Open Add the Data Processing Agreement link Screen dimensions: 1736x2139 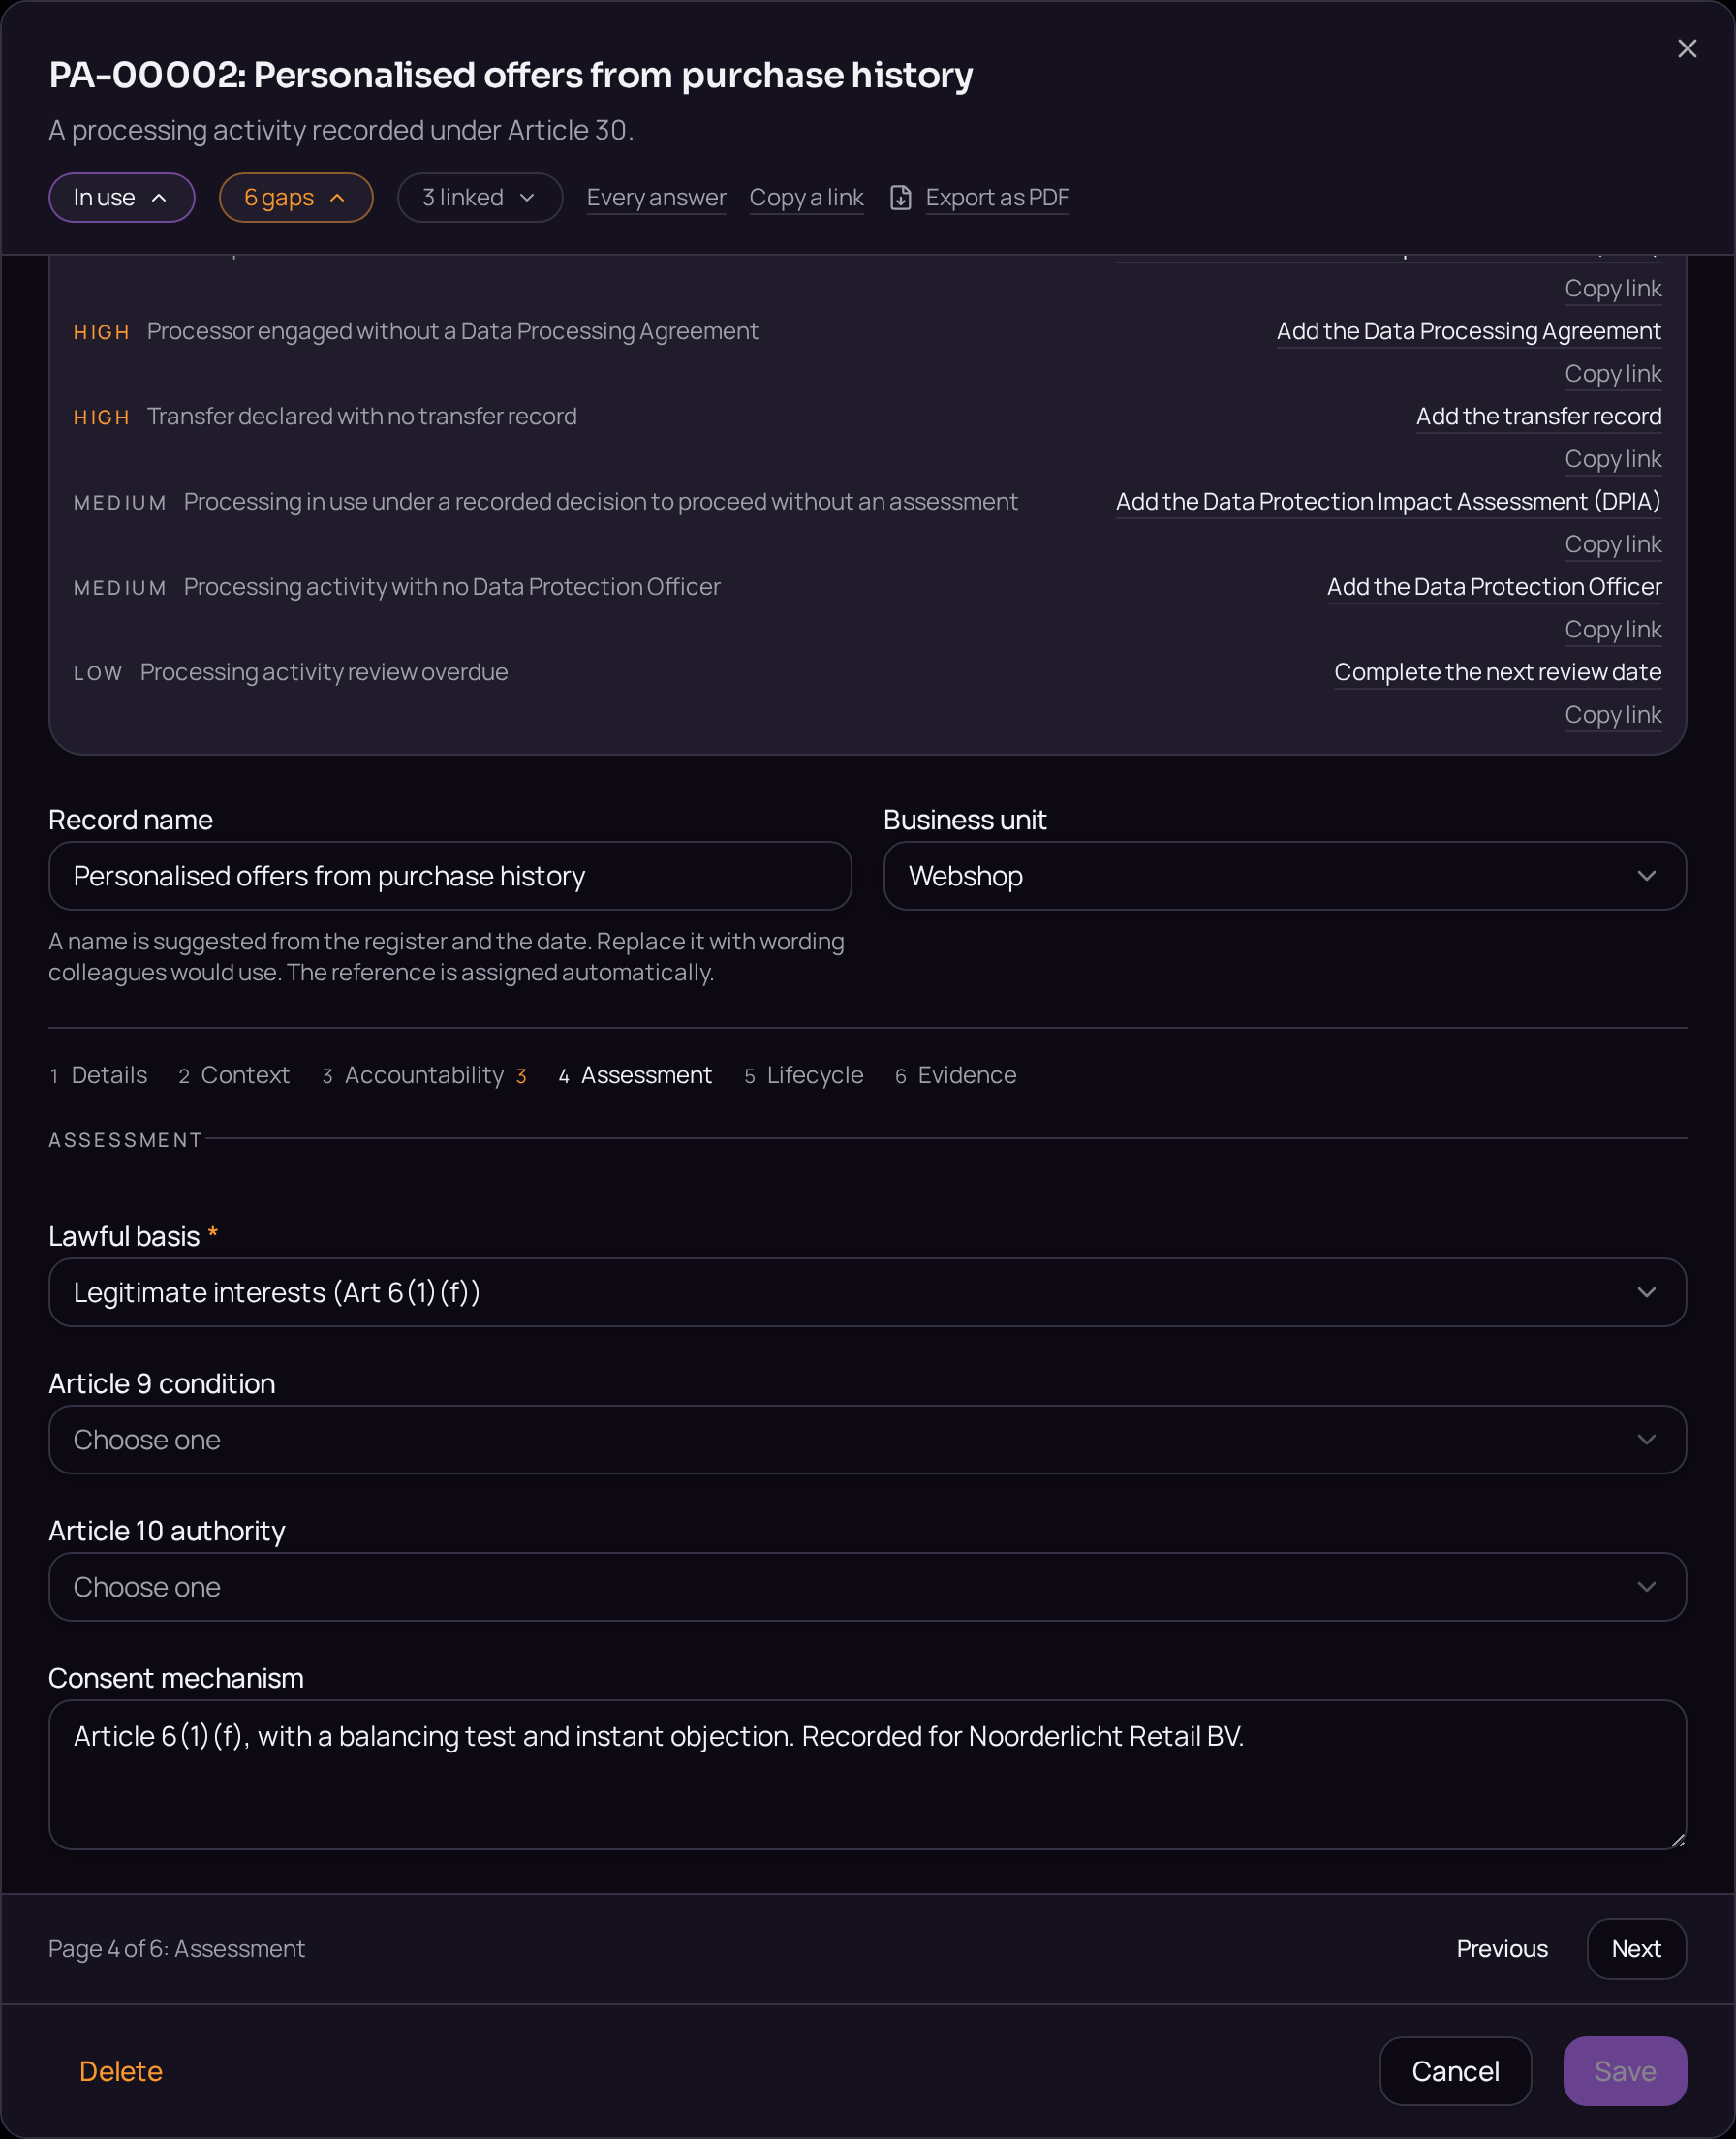point(1468,331)
